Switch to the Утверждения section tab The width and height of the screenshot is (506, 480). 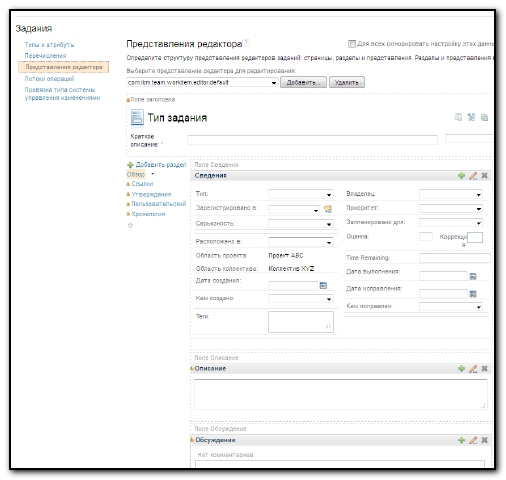(151, 194)
